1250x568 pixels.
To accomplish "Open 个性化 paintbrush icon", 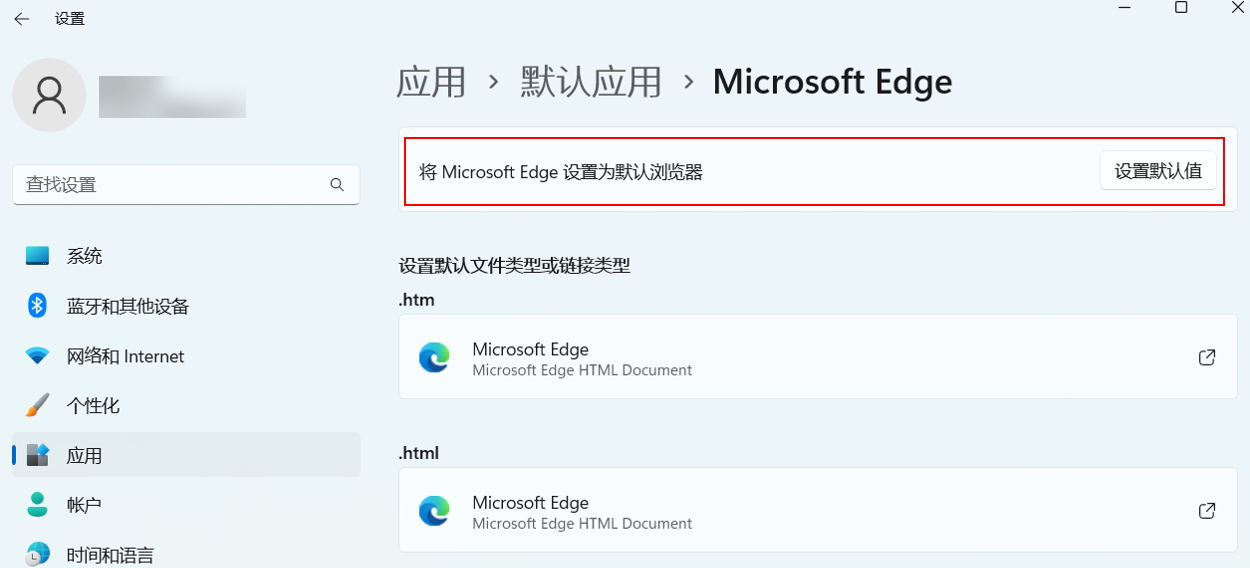I will (x=37, y=406).
